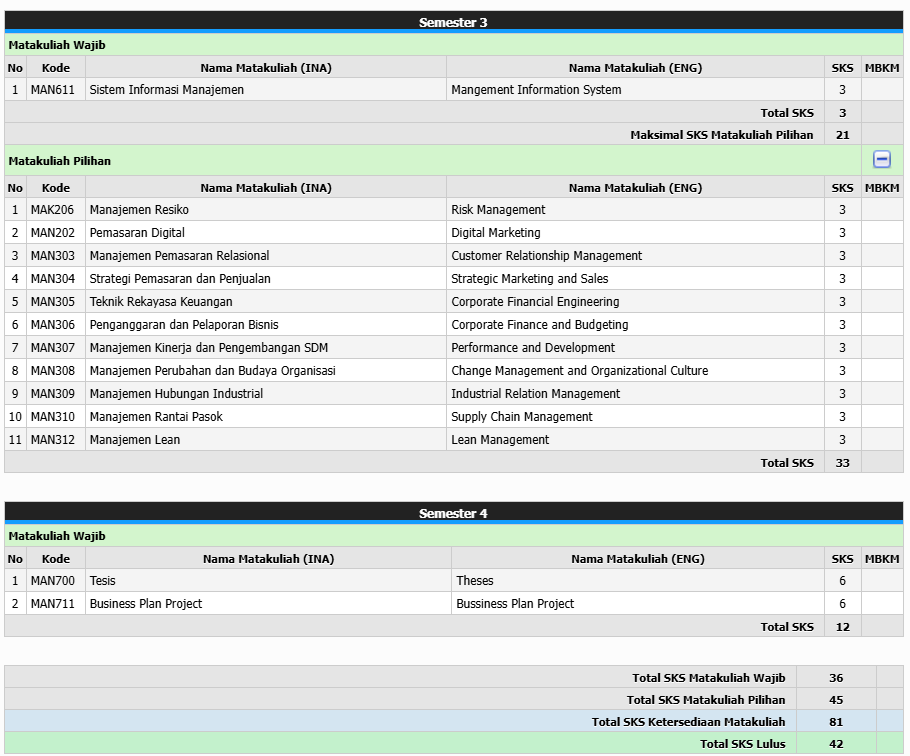Select the elective Total SKS value 33

(x=842, y=463)
